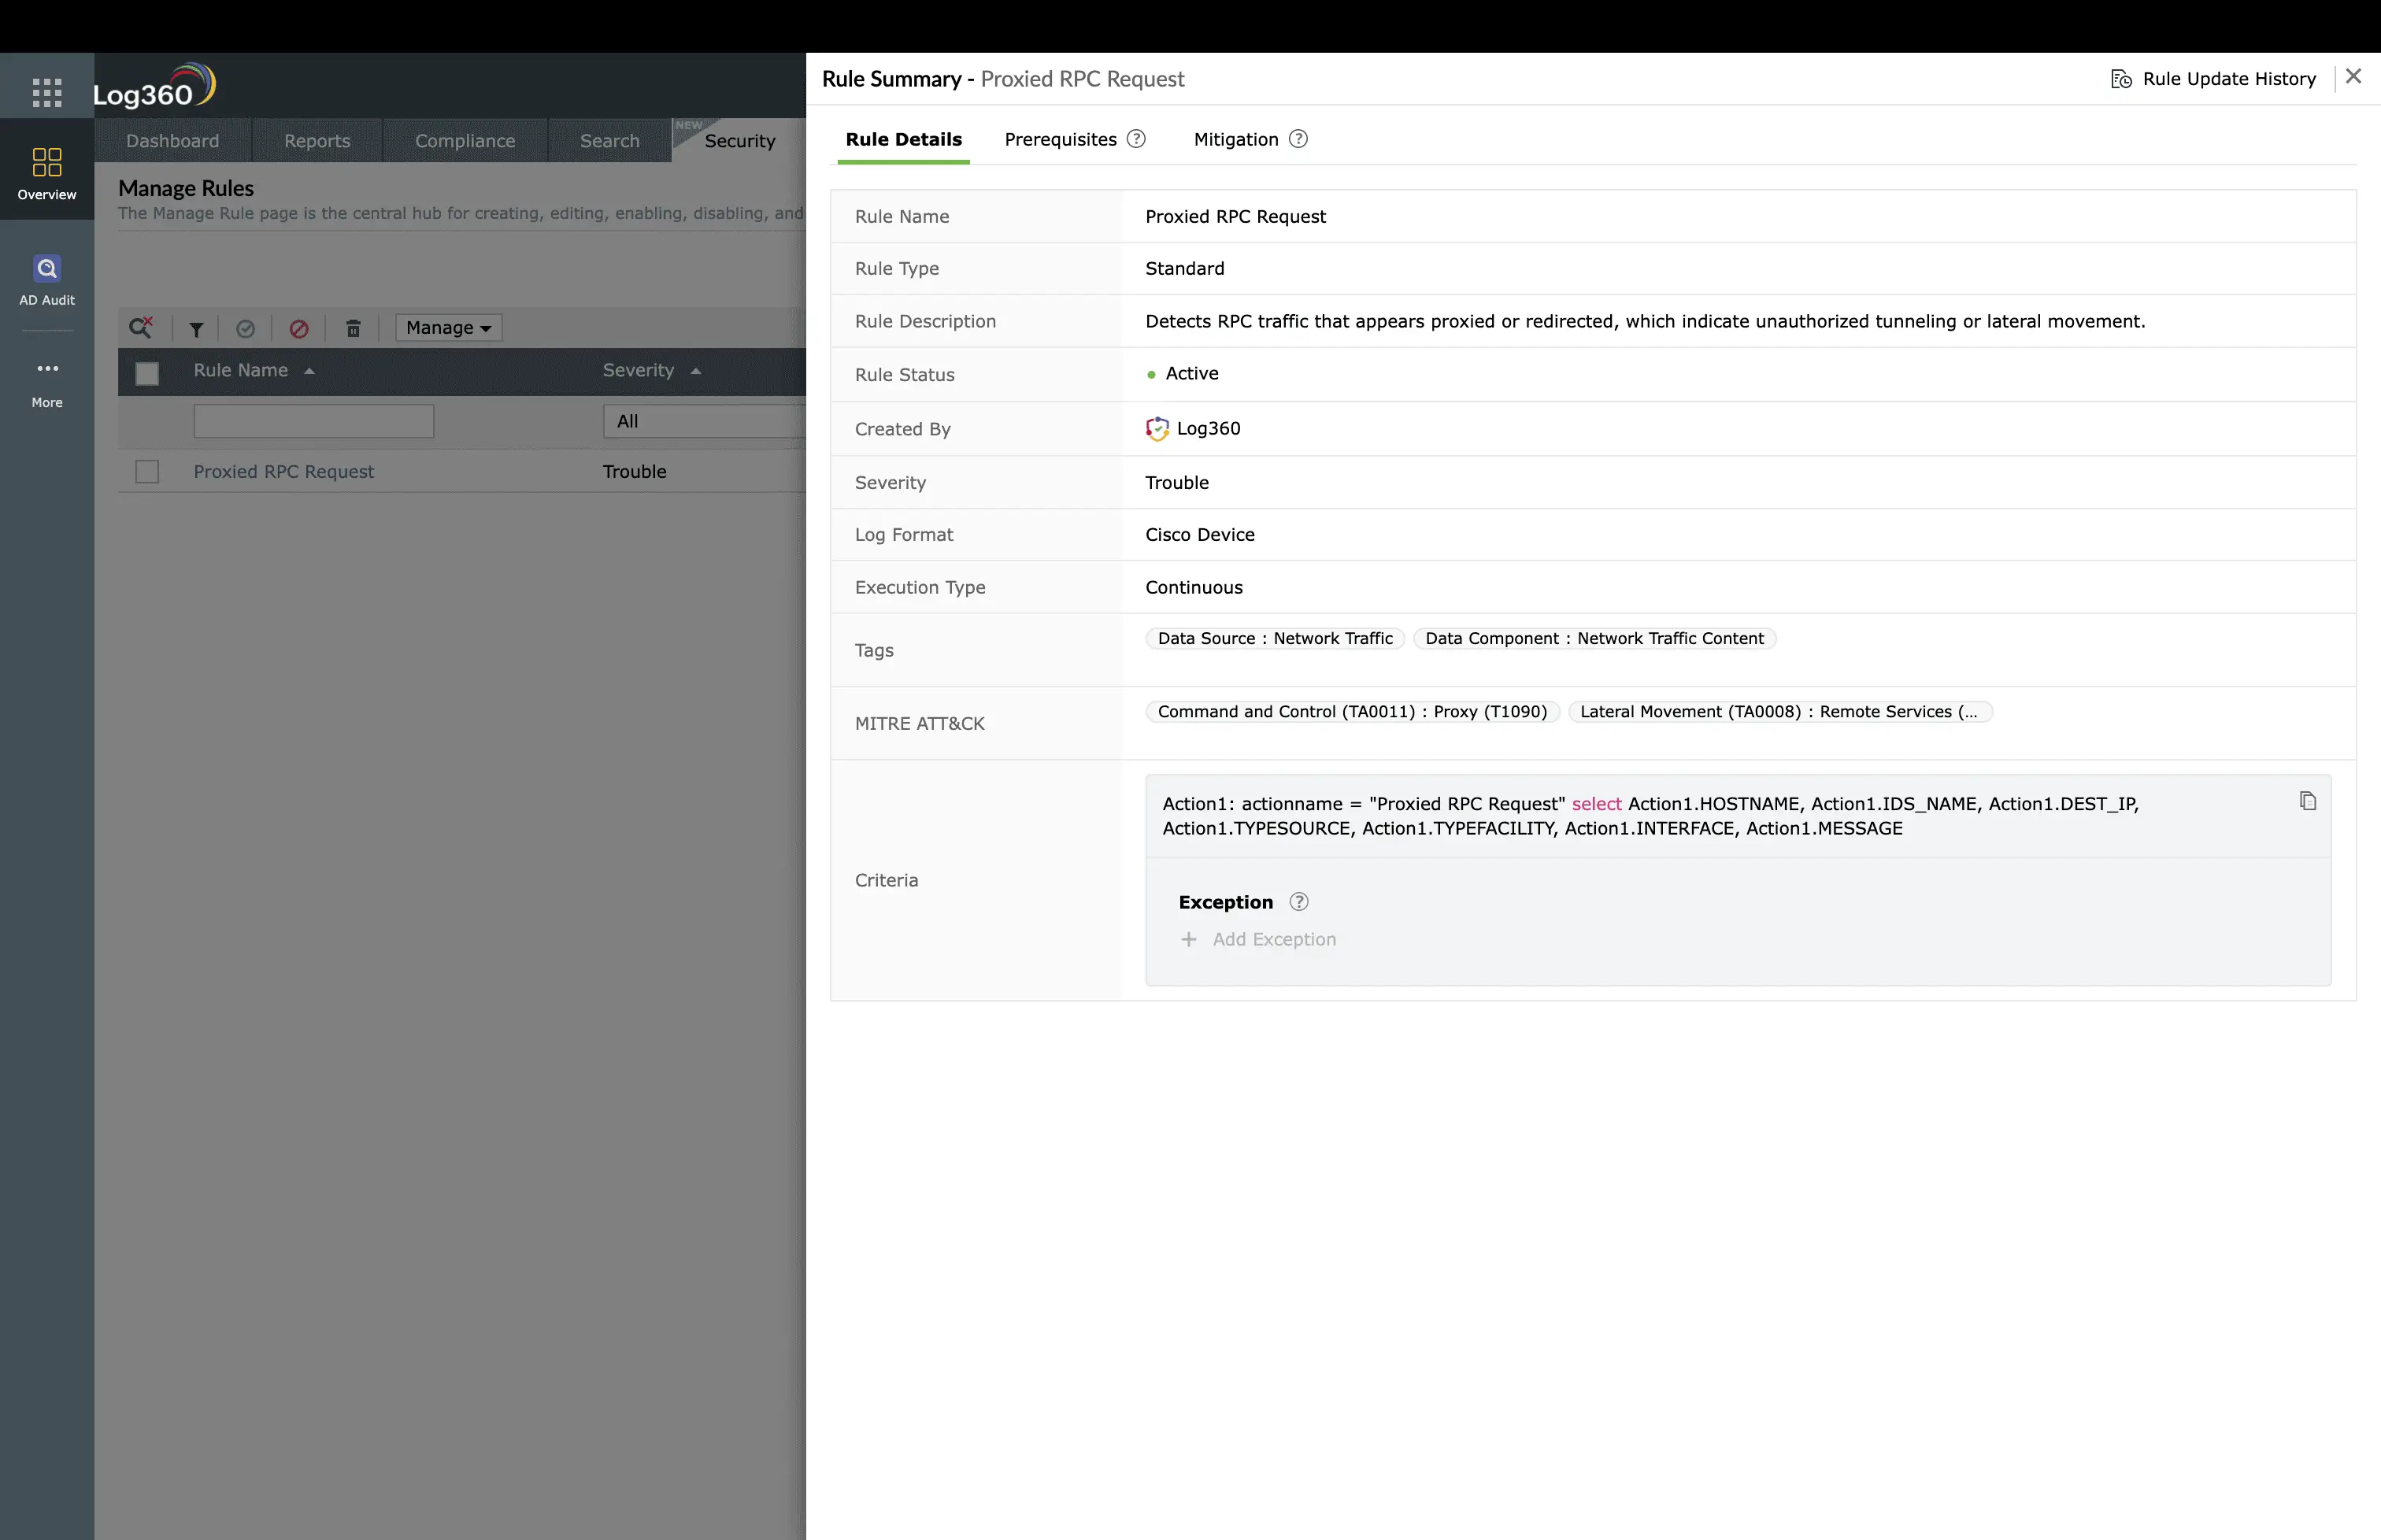Click the Rule Name column header
Viewport: 2381px width, 1540px height.
click(x=241, y=371)
